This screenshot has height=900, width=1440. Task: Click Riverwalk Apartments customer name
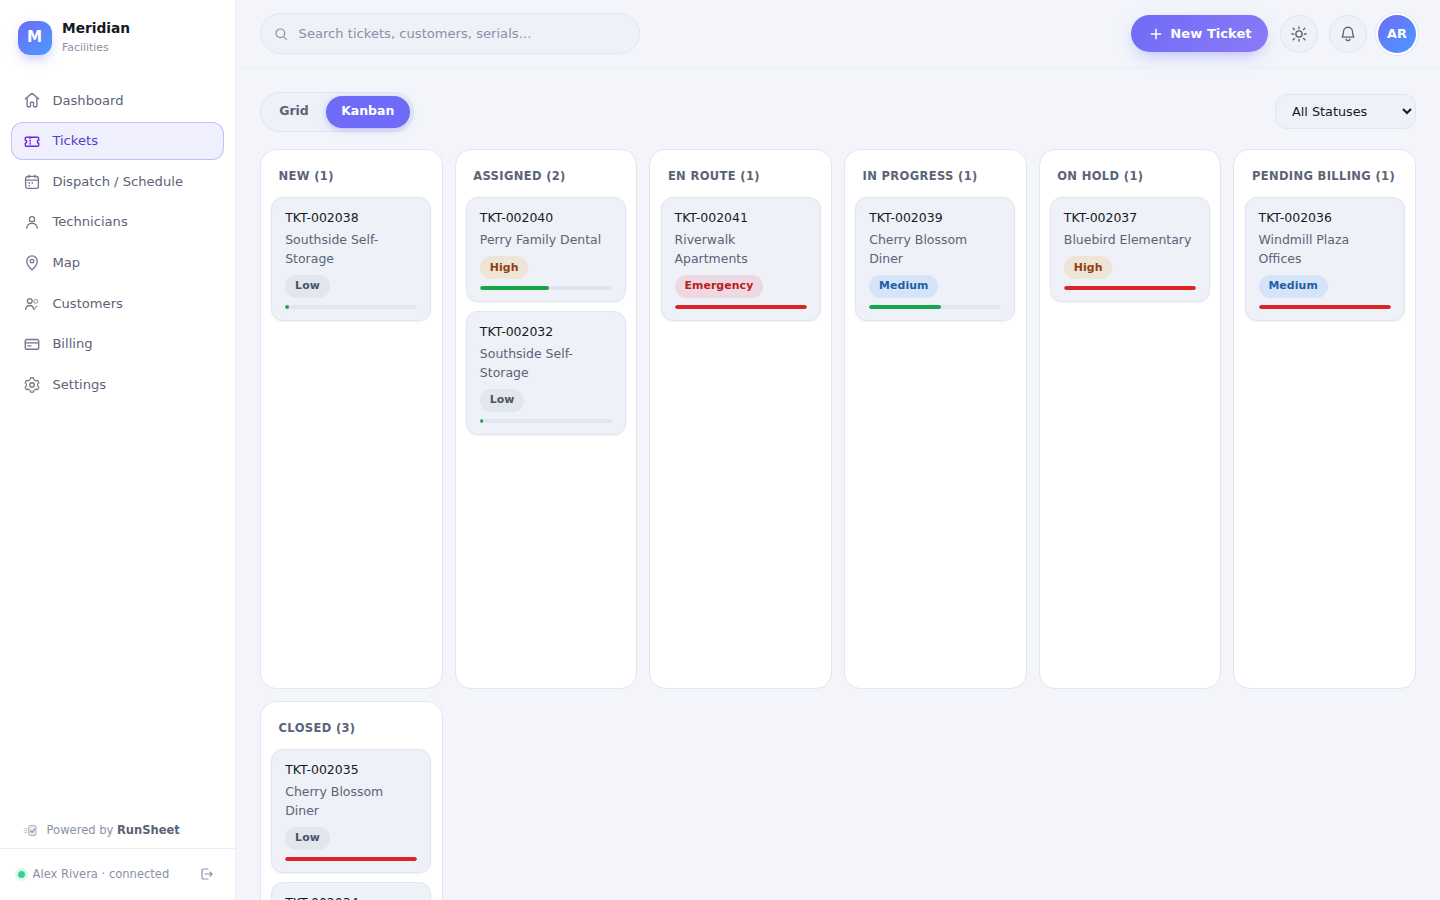711,249
